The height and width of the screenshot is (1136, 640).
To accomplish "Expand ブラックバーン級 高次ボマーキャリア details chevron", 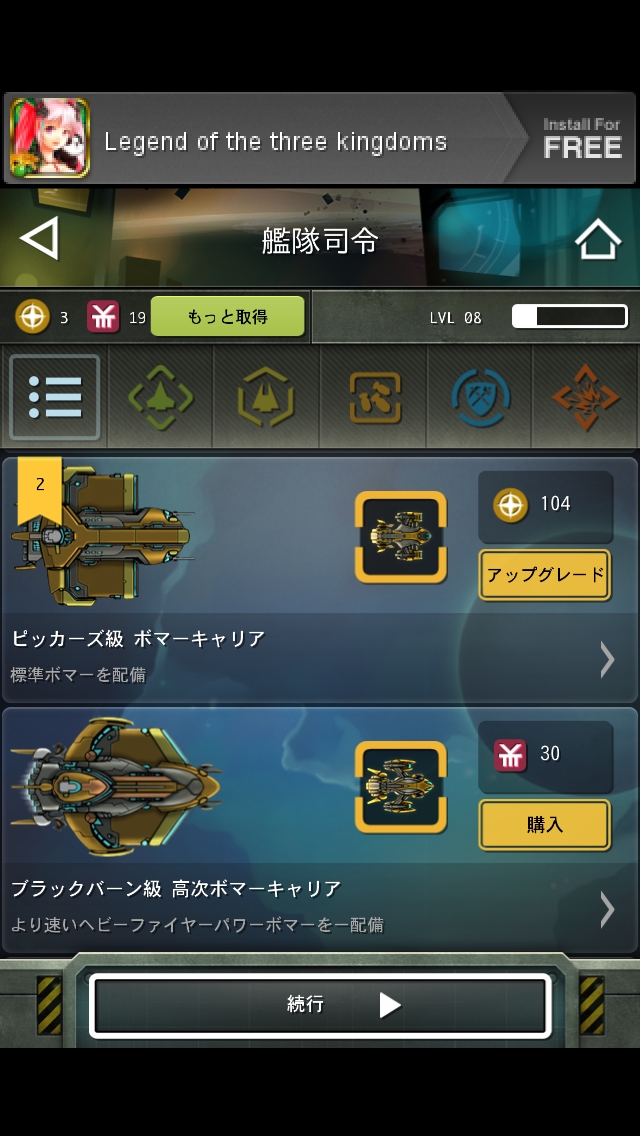I will point(607,909).
